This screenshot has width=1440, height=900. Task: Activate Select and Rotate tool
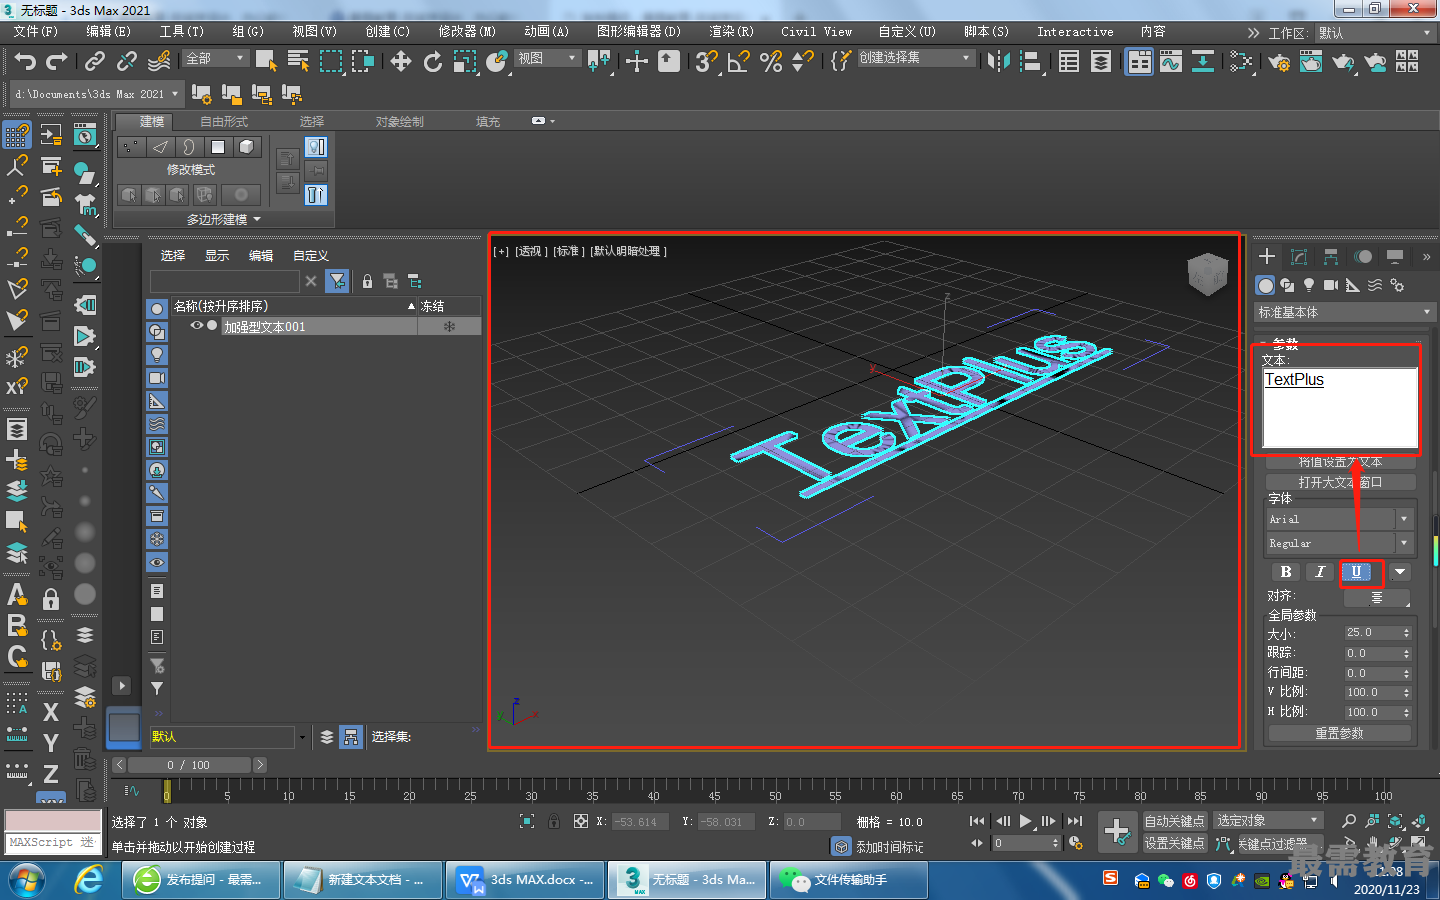pyautogui.click(x=433, y=62)
